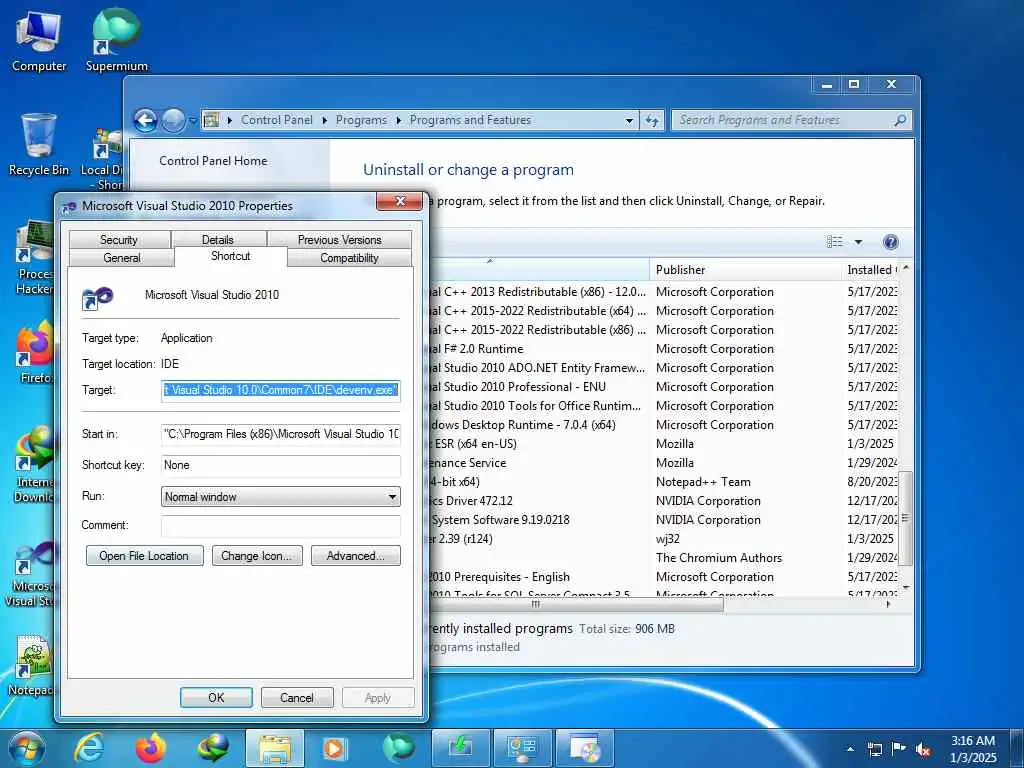Click the volume muted tray icon
Viewport: 1024px width, 768px height.
923,749
